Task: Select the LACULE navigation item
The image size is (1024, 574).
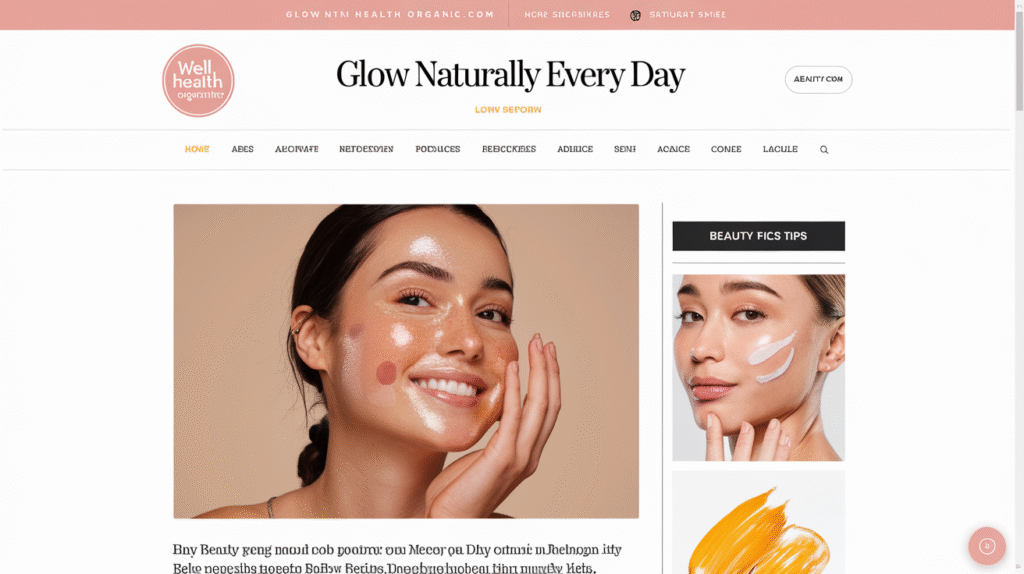Action: point(780,149)
